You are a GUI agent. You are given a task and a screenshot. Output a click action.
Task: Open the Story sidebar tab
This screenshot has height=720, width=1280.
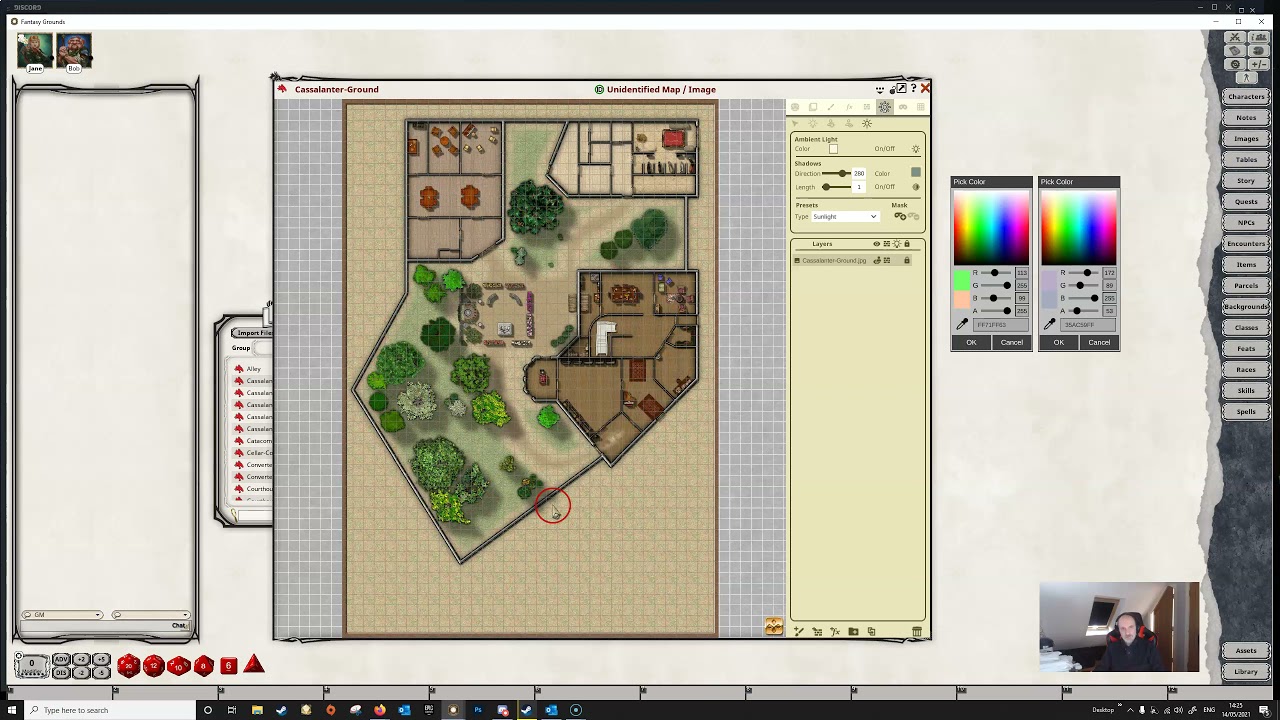tap(1246, 181)
